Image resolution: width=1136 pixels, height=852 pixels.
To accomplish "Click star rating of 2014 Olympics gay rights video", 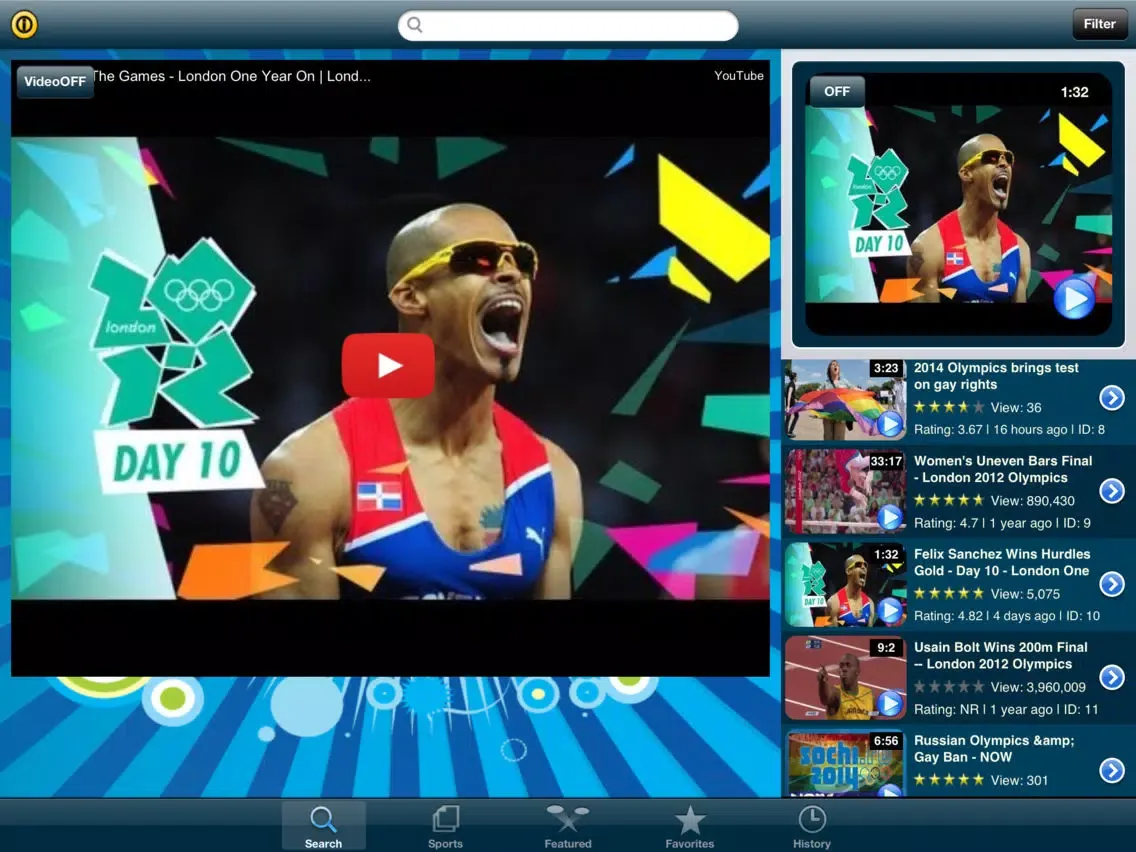I will tap(949, 407).
